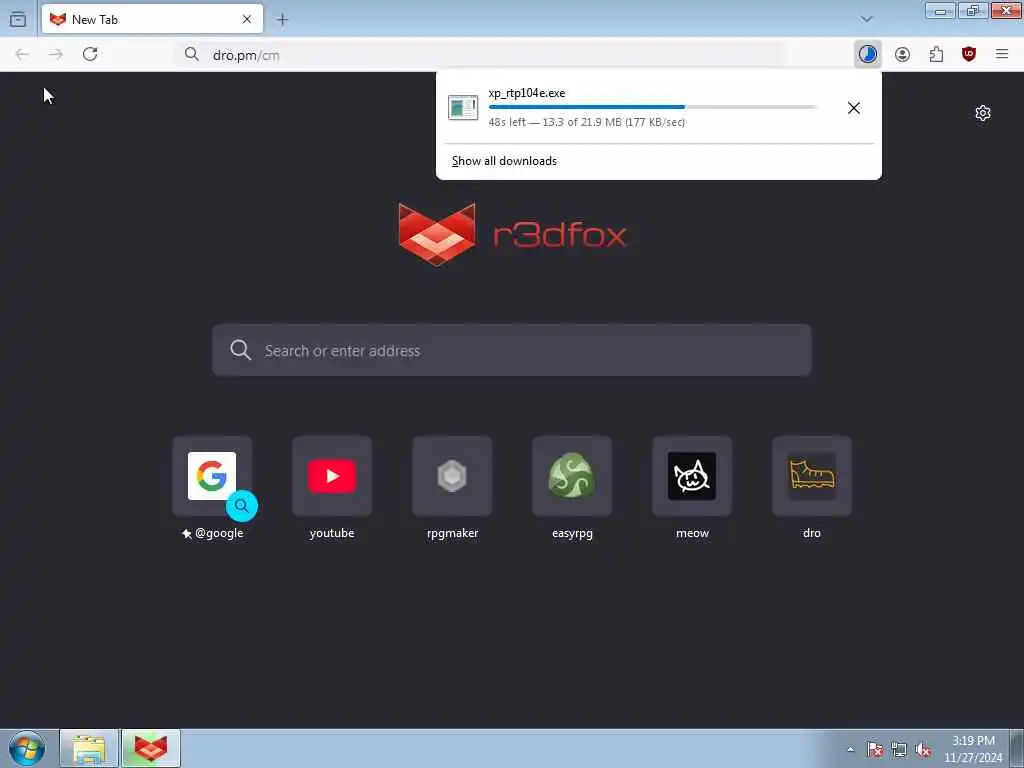Click the xp_rtp104e.exe file type icon

point(463,108)
